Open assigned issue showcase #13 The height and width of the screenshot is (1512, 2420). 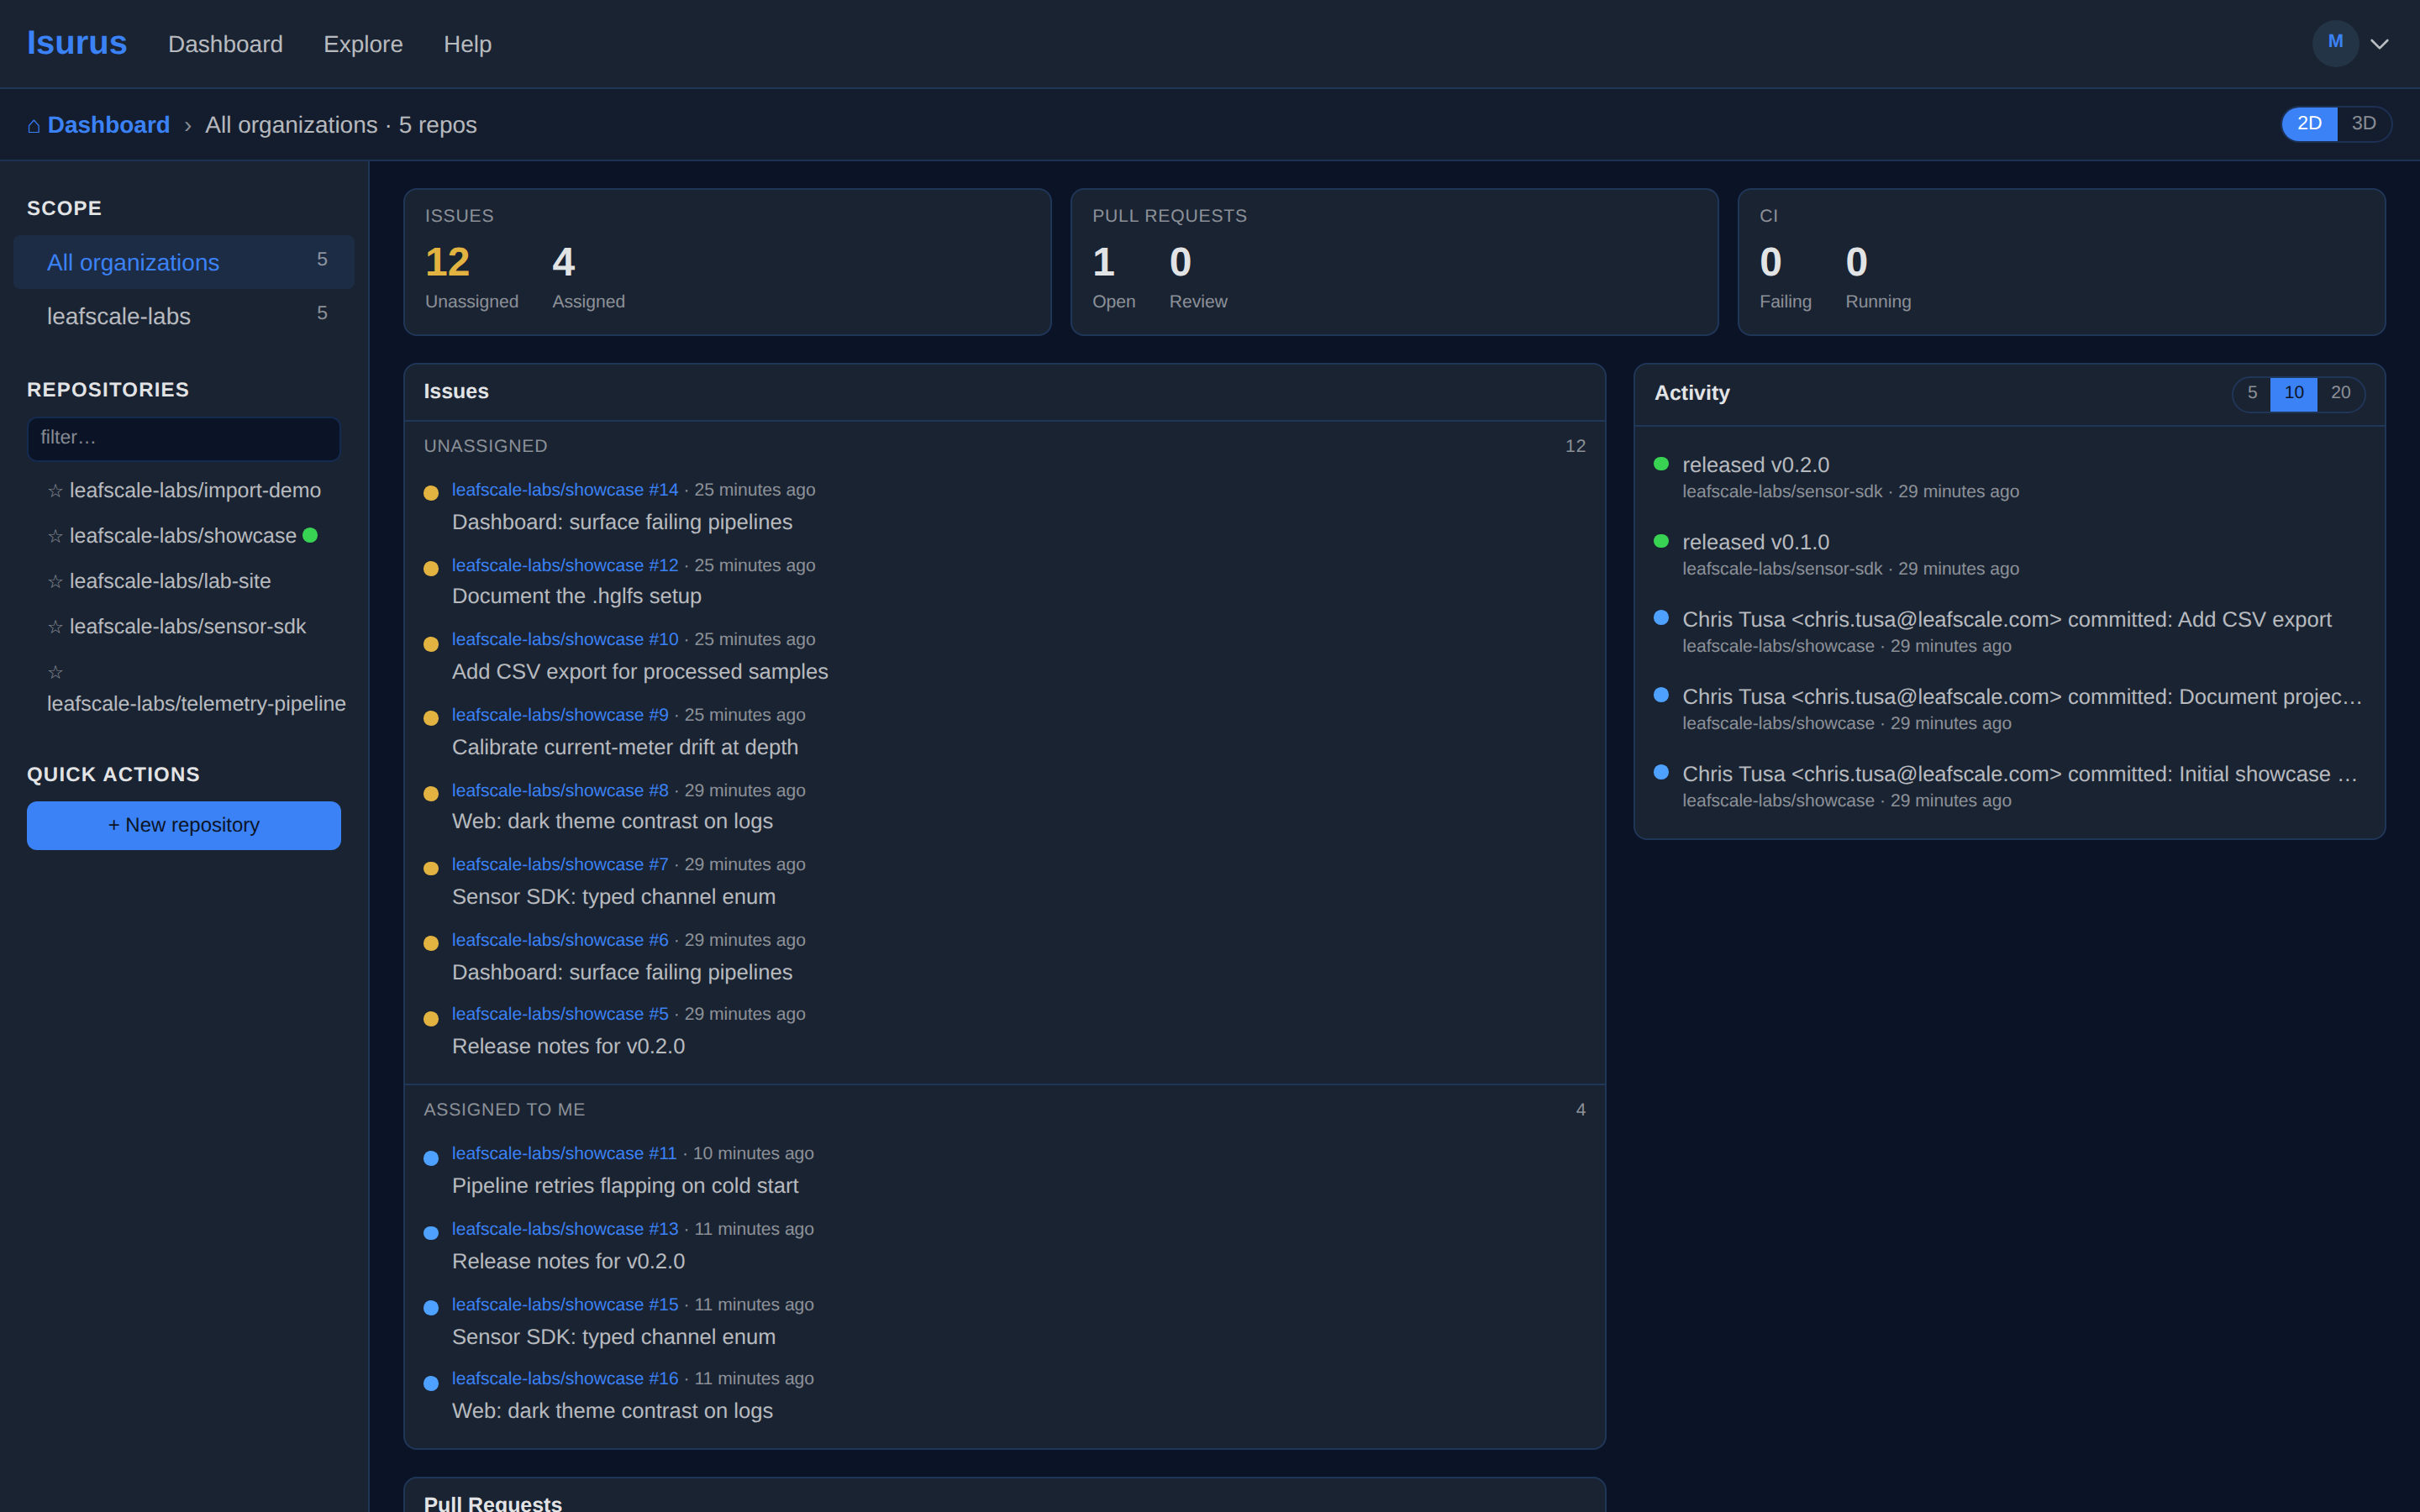coord(565,1229)
